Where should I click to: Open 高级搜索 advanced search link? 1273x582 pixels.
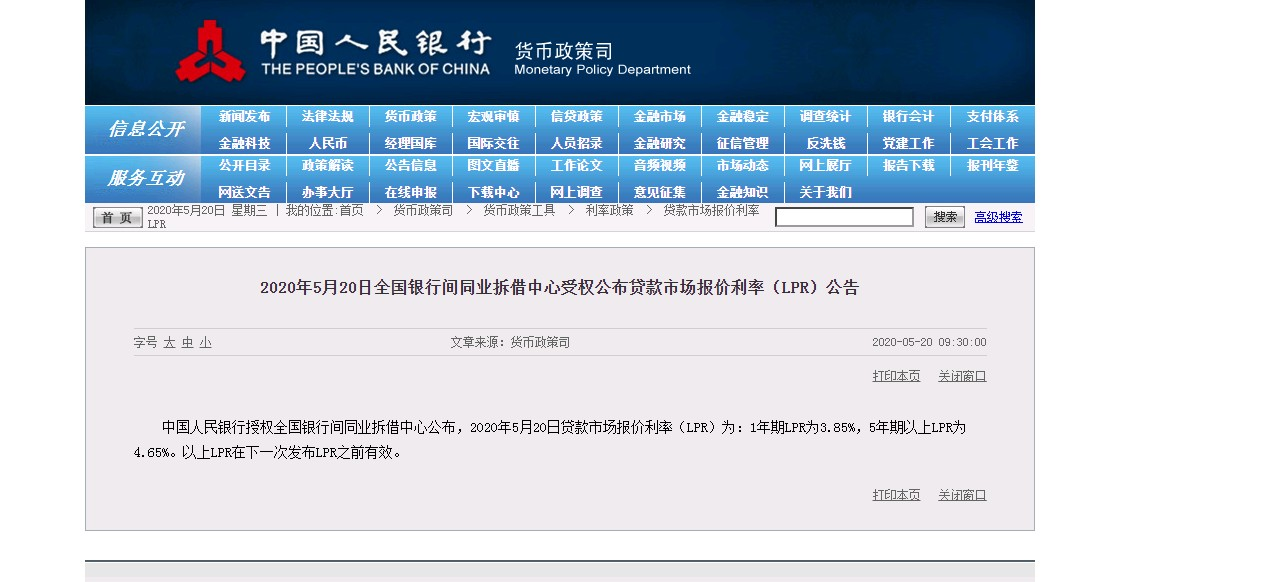pos(998,217)
